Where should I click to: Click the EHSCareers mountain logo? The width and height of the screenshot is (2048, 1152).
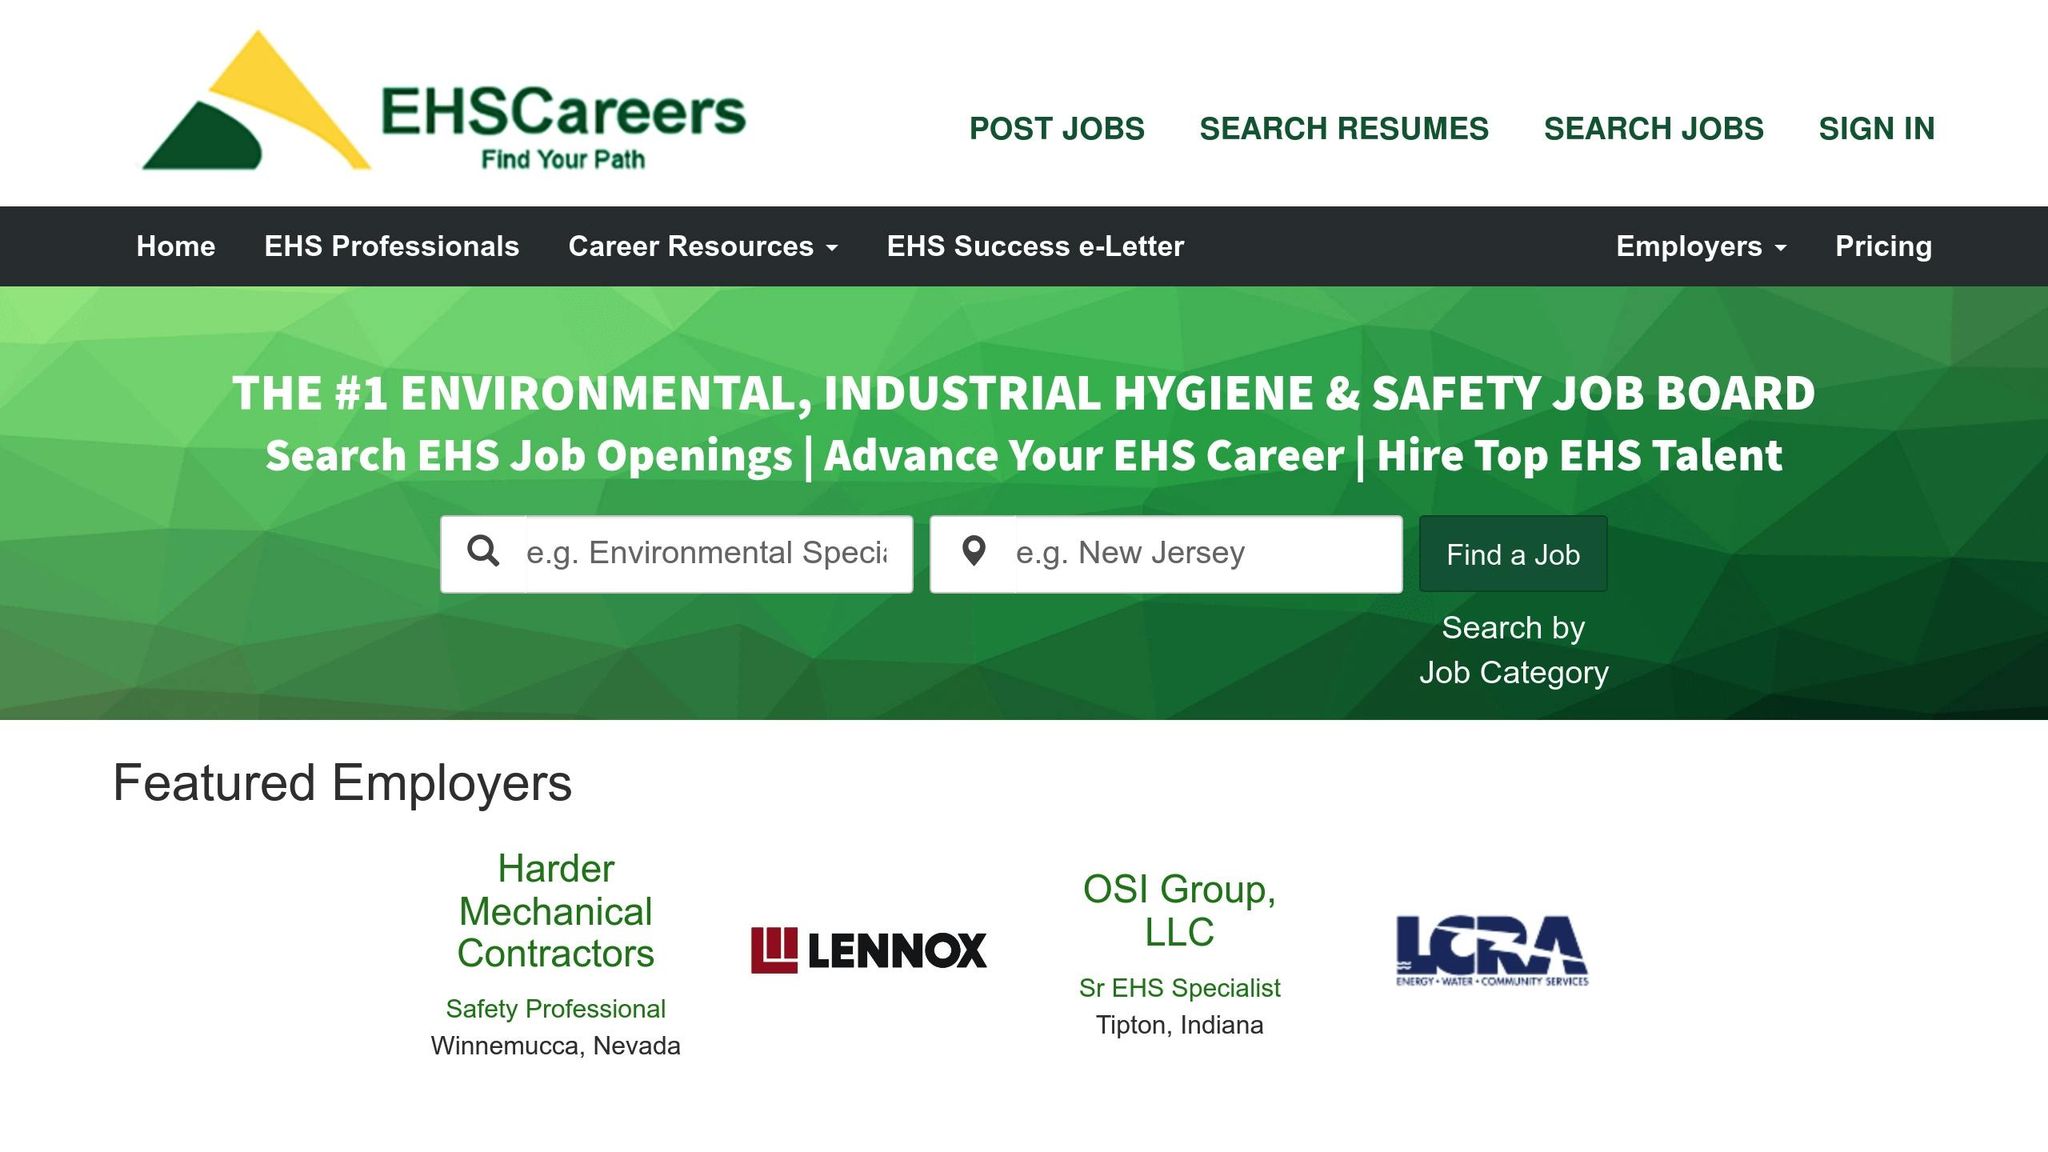point(256,103)
